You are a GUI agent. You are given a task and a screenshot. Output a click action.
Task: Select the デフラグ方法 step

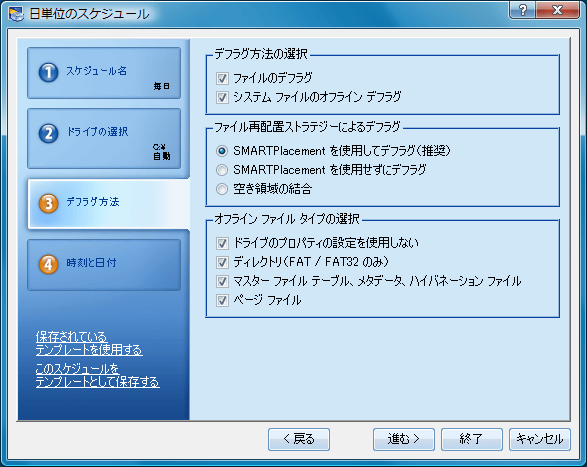tap(109, 204)
